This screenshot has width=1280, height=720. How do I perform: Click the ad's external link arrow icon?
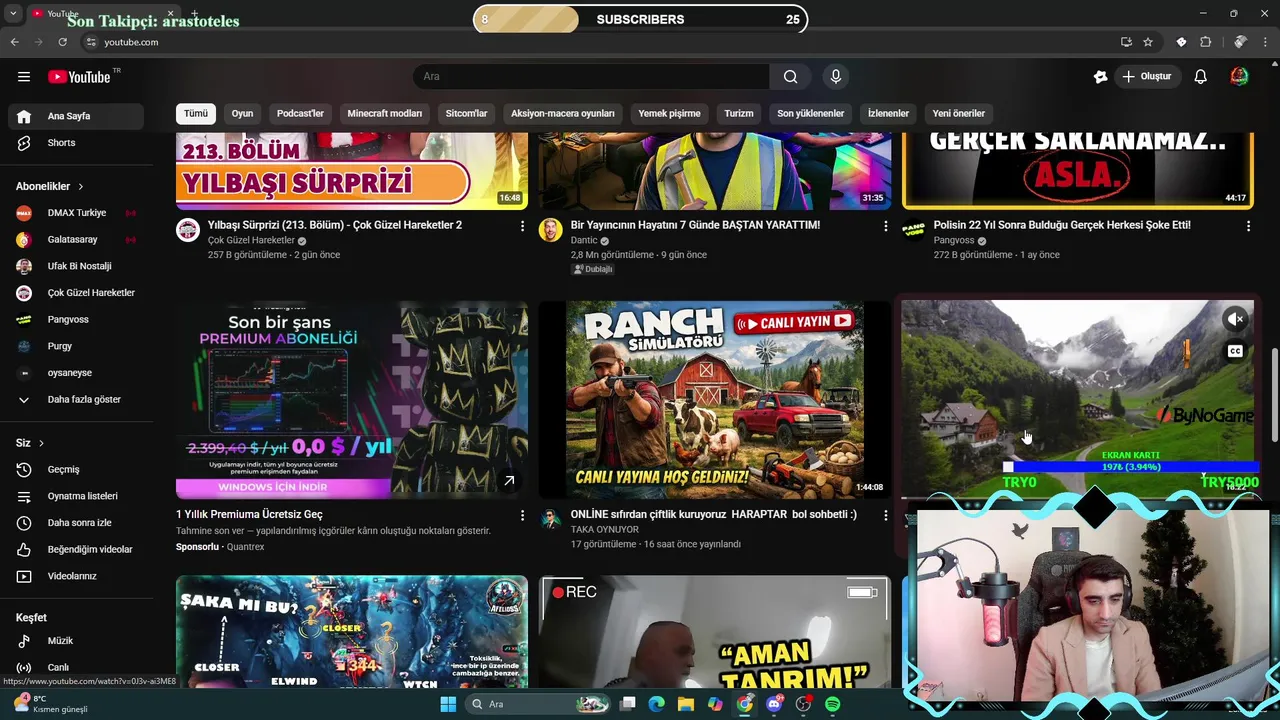509,481
